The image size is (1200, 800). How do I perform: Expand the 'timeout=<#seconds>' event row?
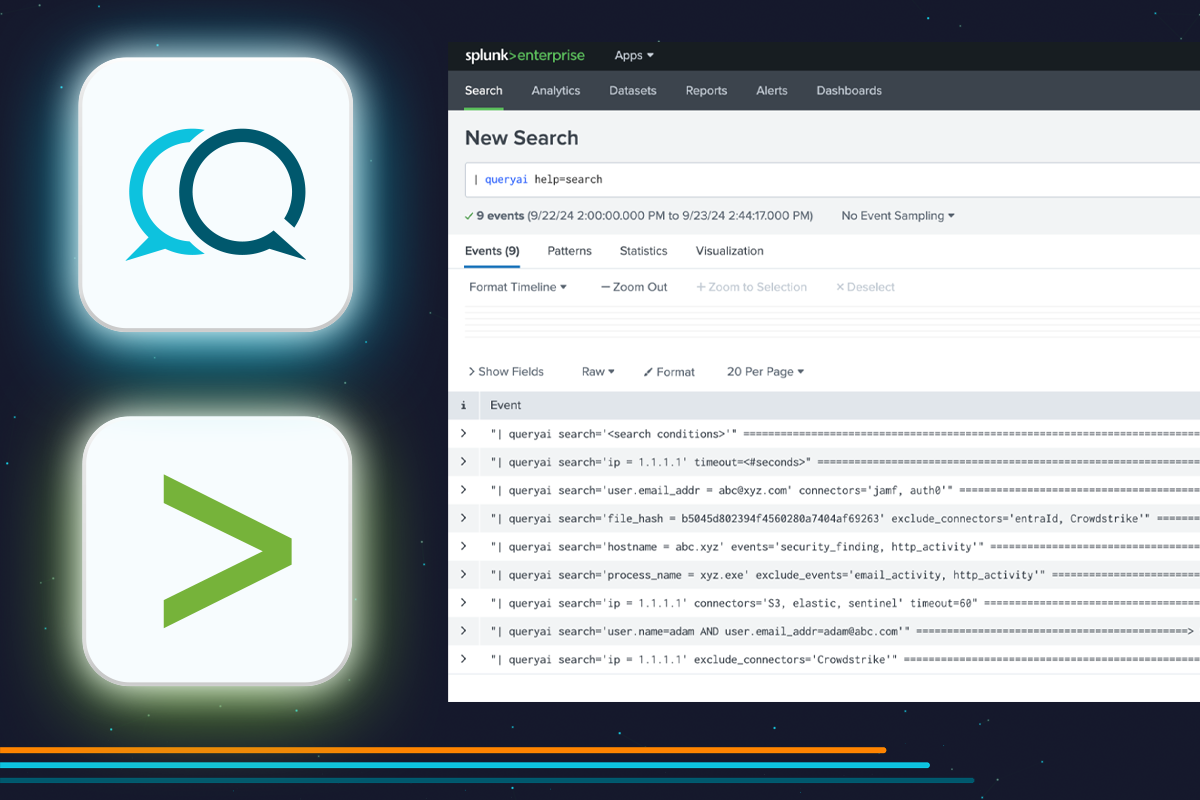[463, 461]
